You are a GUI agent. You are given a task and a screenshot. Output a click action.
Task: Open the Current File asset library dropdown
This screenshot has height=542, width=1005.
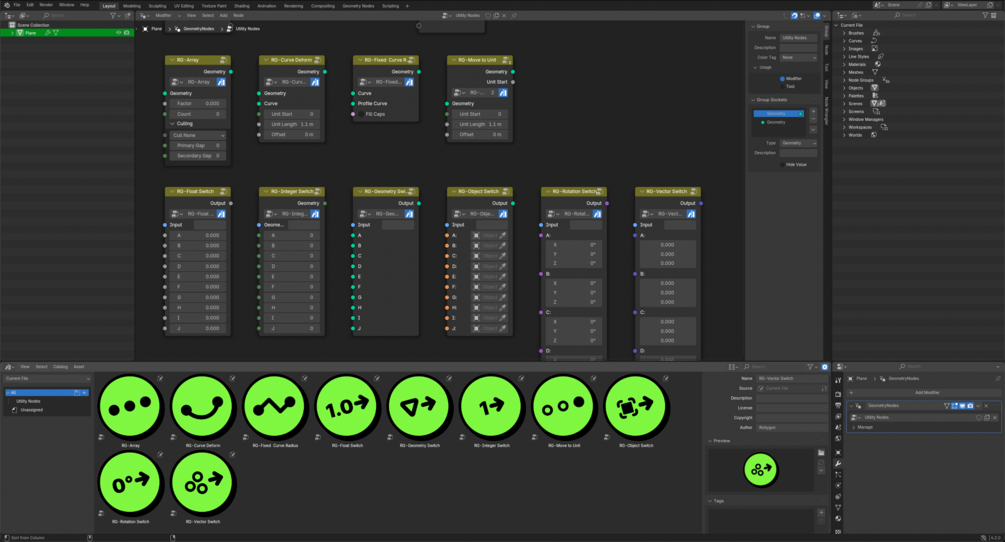tap(47, 379)
